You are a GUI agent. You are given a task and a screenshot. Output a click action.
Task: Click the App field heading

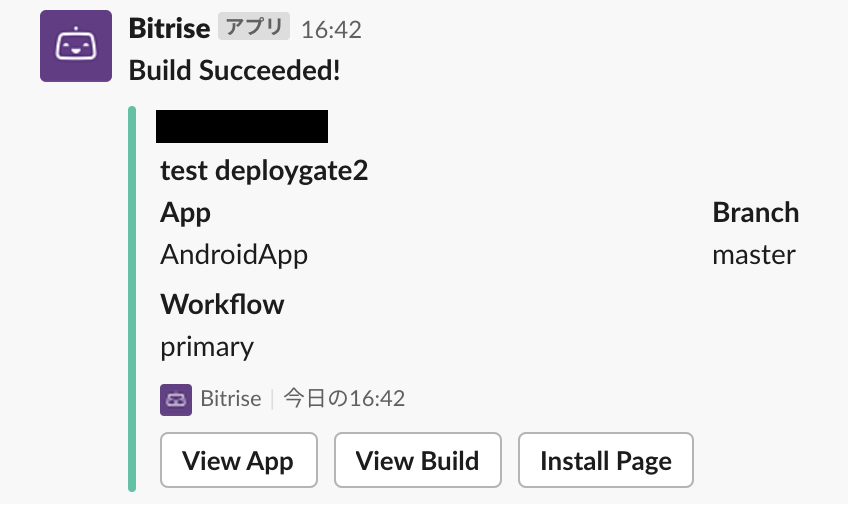click(185, 213)
